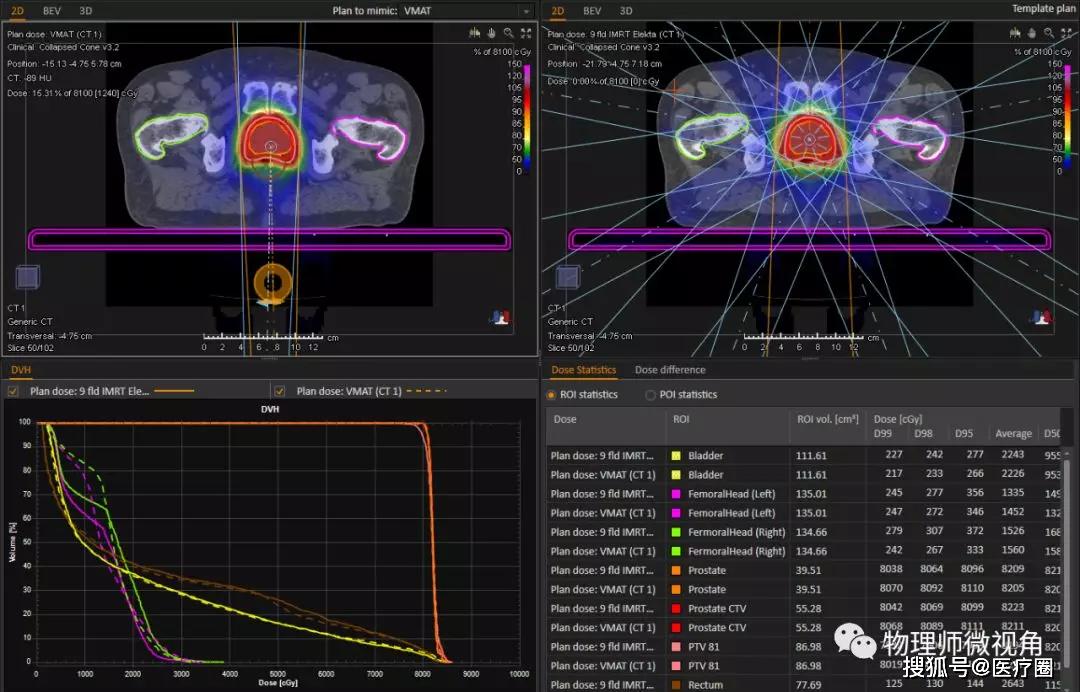Viewport: 1080px width, 692px height.
Task: Uncheck the VMAT (CT 1) plan dose checkbox
Action: click(280, 391)
